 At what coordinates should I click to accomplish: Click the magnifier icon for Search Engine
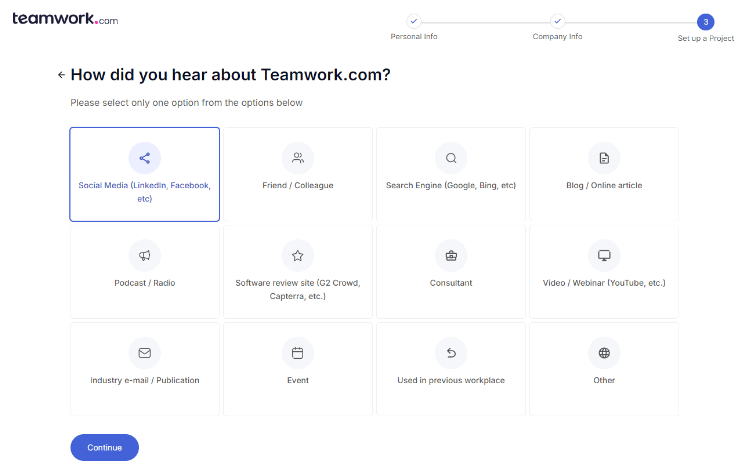coord(451,158)
